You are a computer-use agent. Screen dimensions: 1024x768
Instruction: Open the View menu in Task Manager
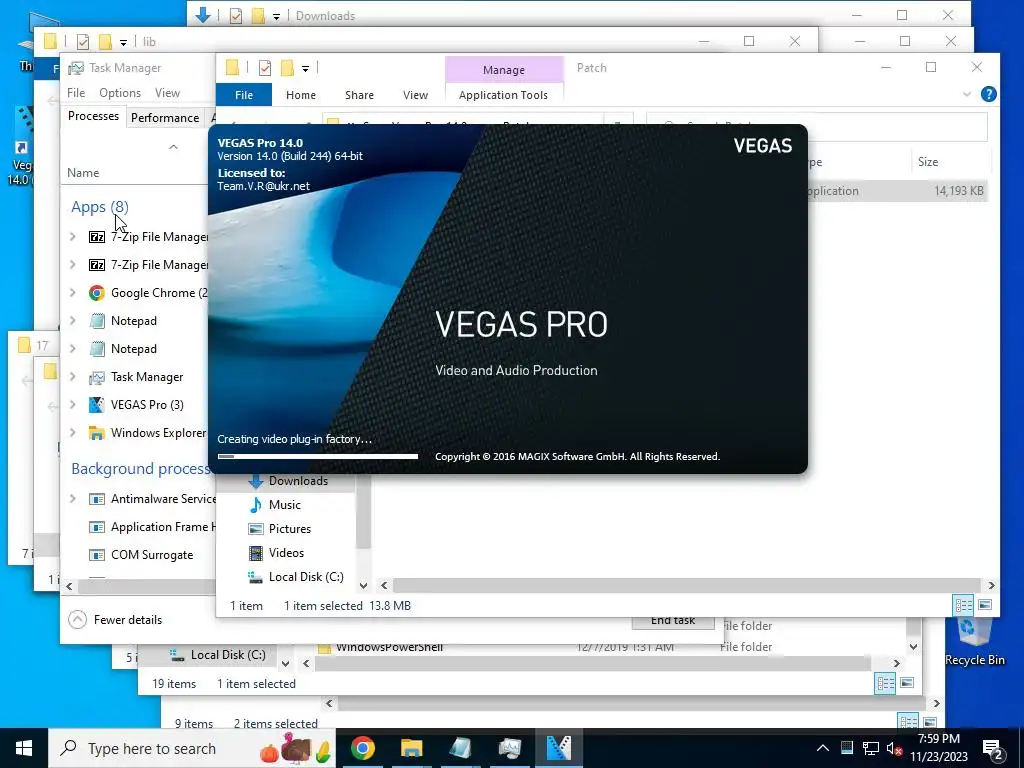167,93
